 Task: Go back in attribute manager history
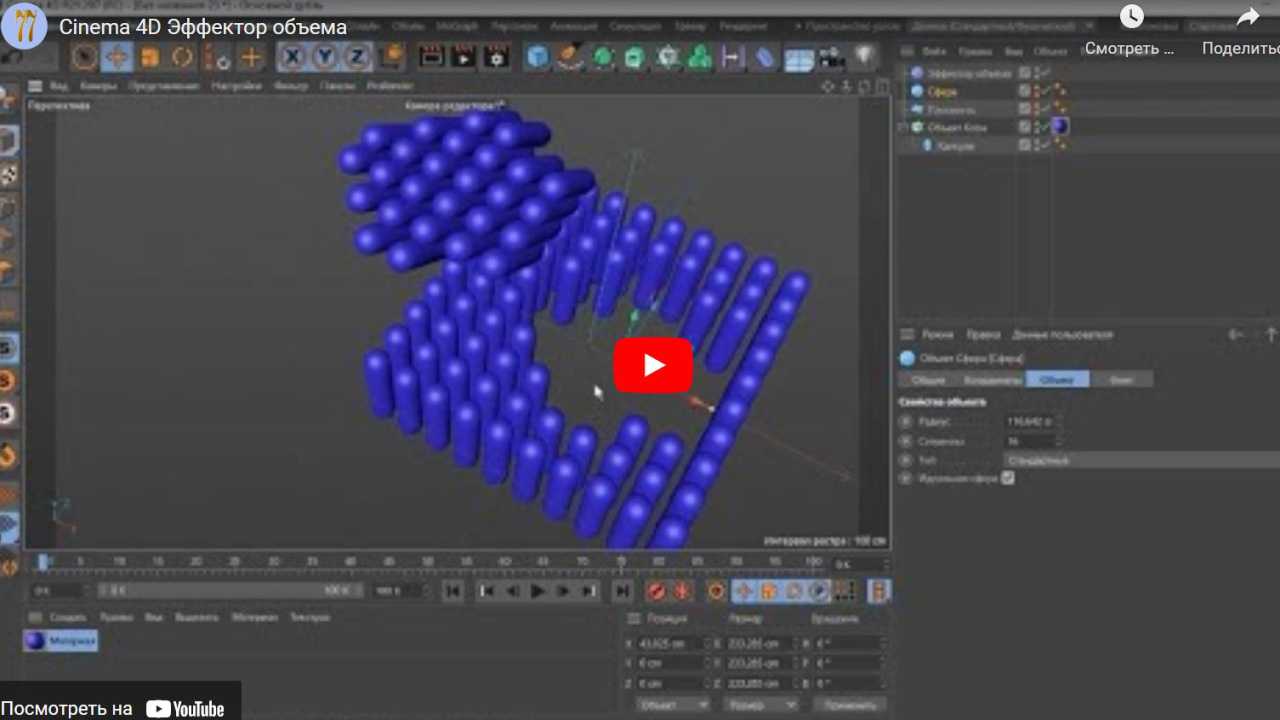click(x=1236, y=335)
